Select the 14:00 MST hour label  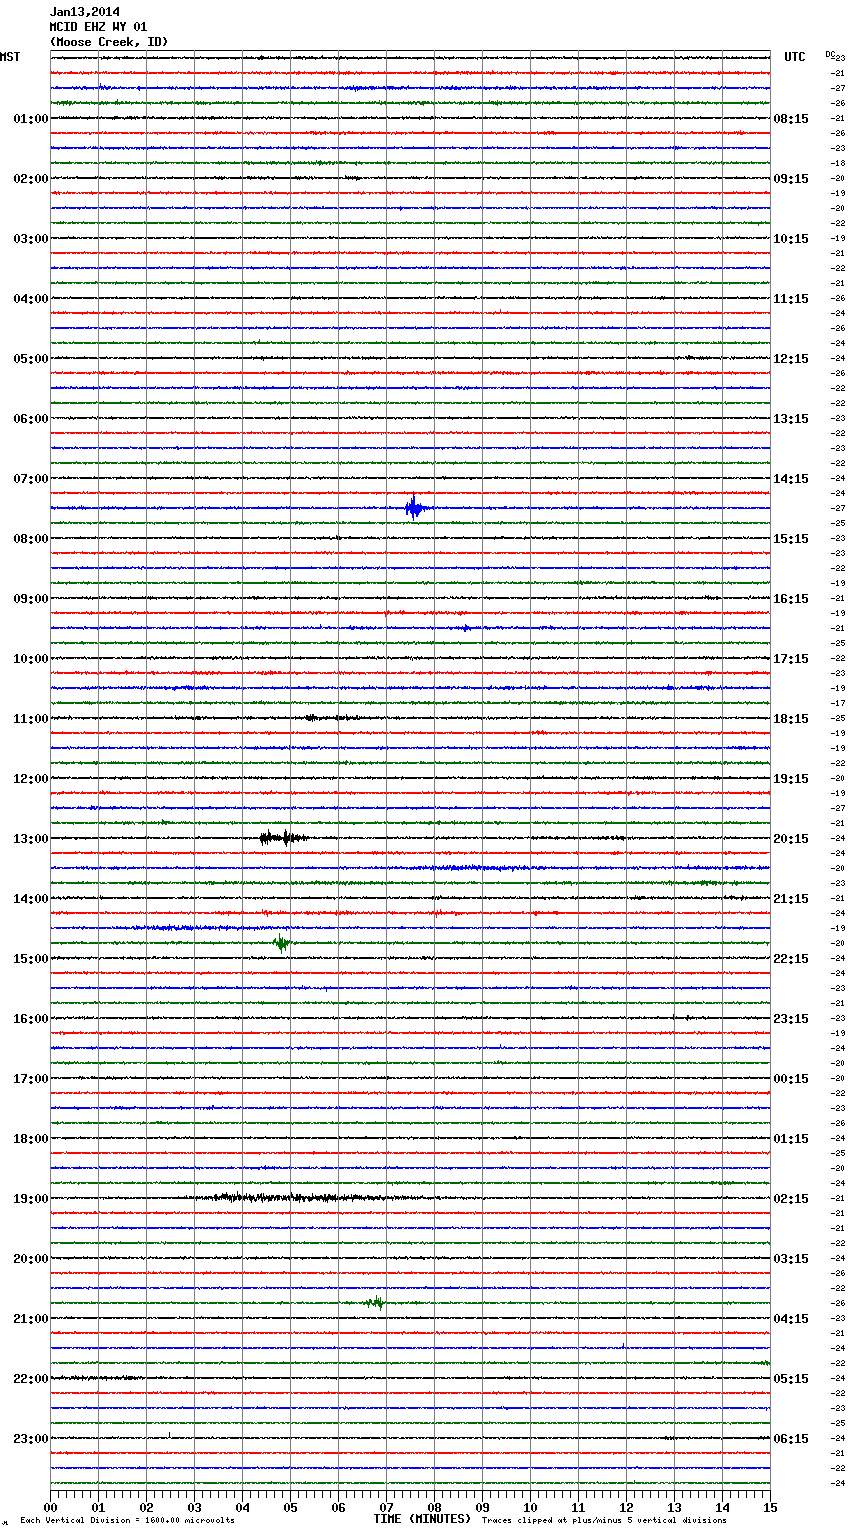click(x=31, y=899)
